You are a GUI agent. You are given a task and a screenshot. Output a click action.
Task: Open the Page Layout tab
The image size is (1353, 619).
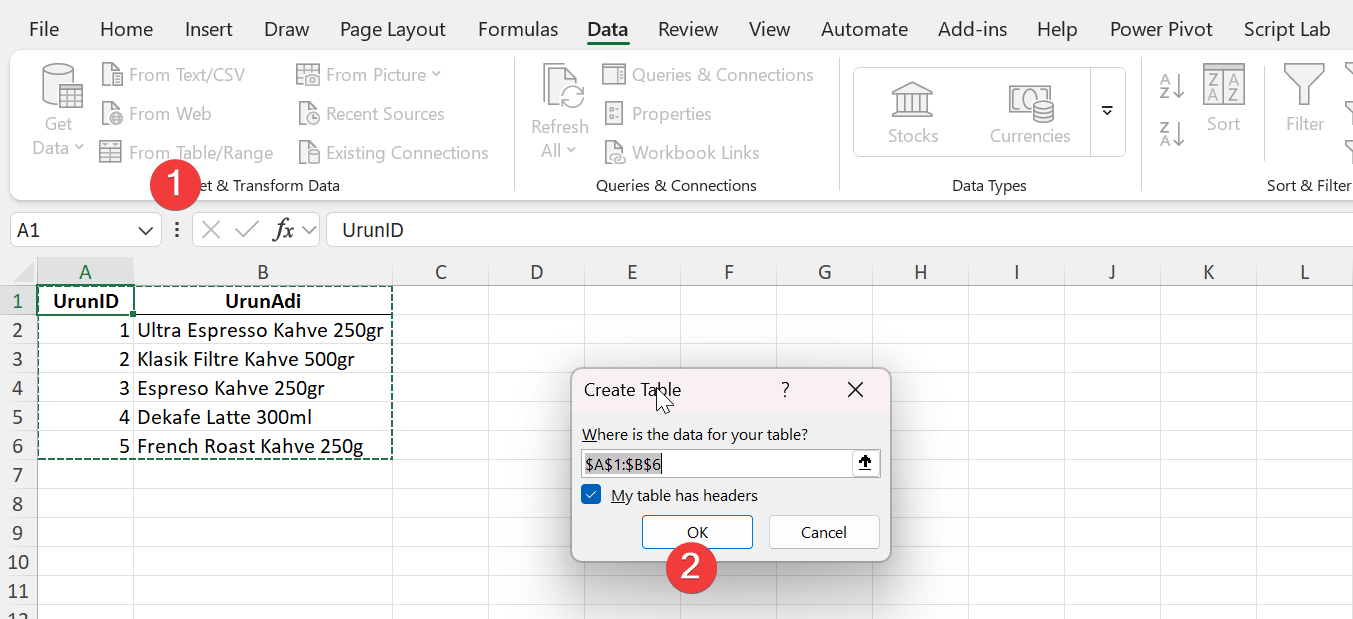coord(392,29)
